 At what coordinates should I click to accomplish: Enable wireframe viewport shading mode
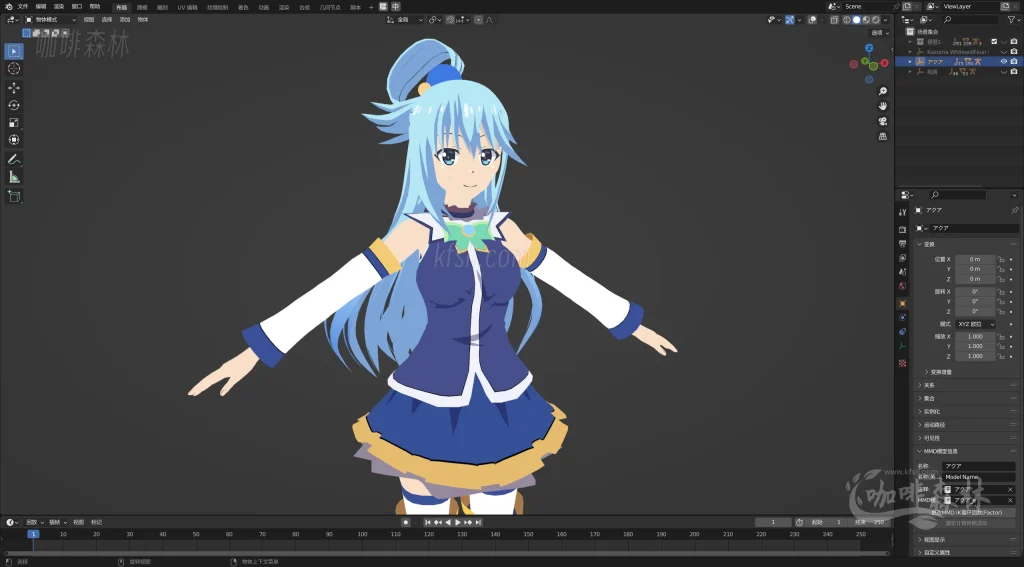pyautogui.click(x=846, y=20)
